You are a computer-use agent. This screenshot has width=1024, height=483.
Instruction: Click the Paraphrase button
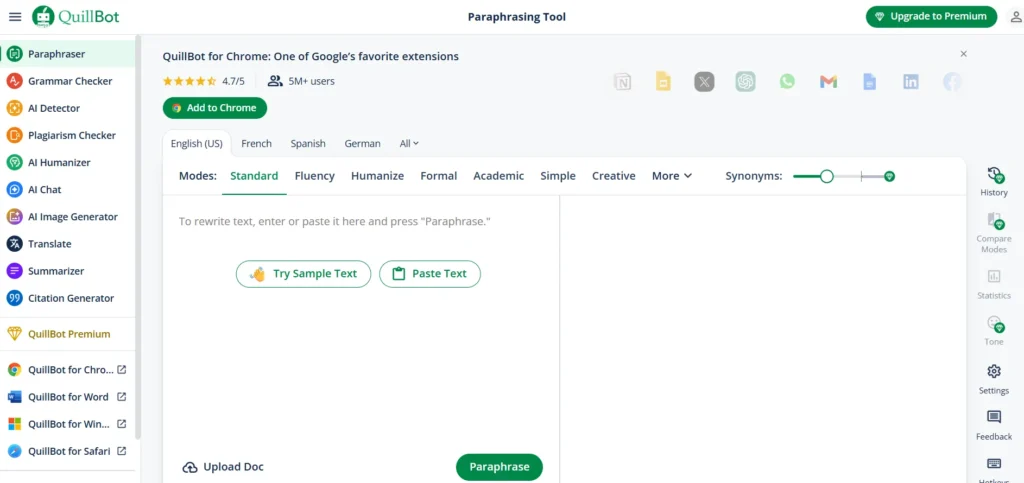[x=499, y=467]
